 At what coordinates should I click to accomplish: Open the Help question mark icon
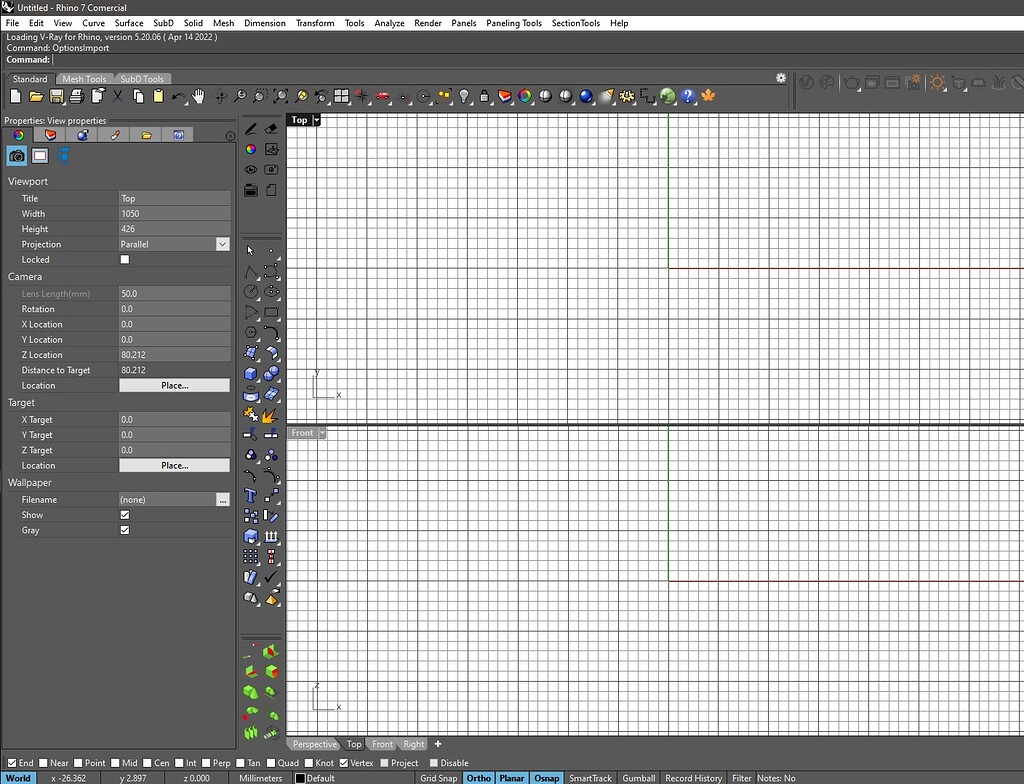(688, 96)
